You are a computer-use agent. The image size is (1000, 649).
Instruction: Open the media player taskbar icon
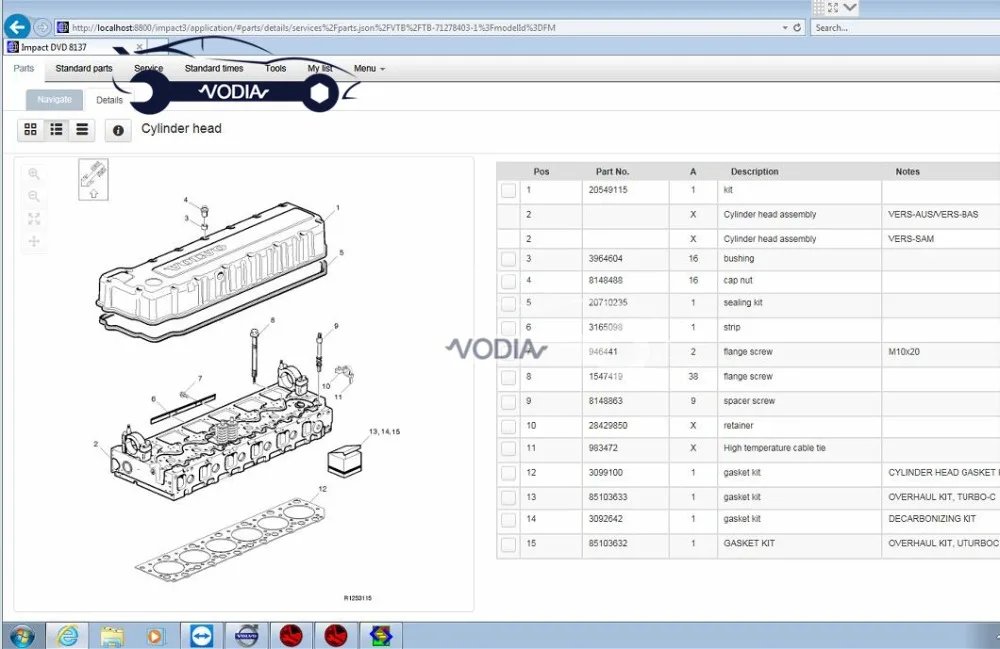154,636
